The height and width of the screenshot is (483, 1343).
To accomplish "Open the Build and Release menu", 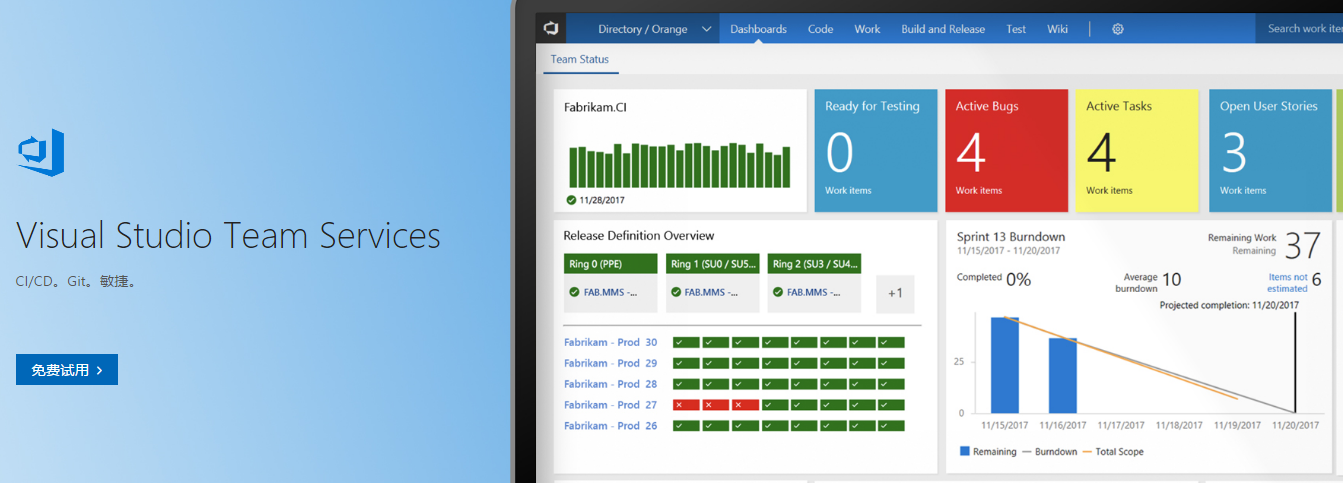I will (x=943, y=29).
